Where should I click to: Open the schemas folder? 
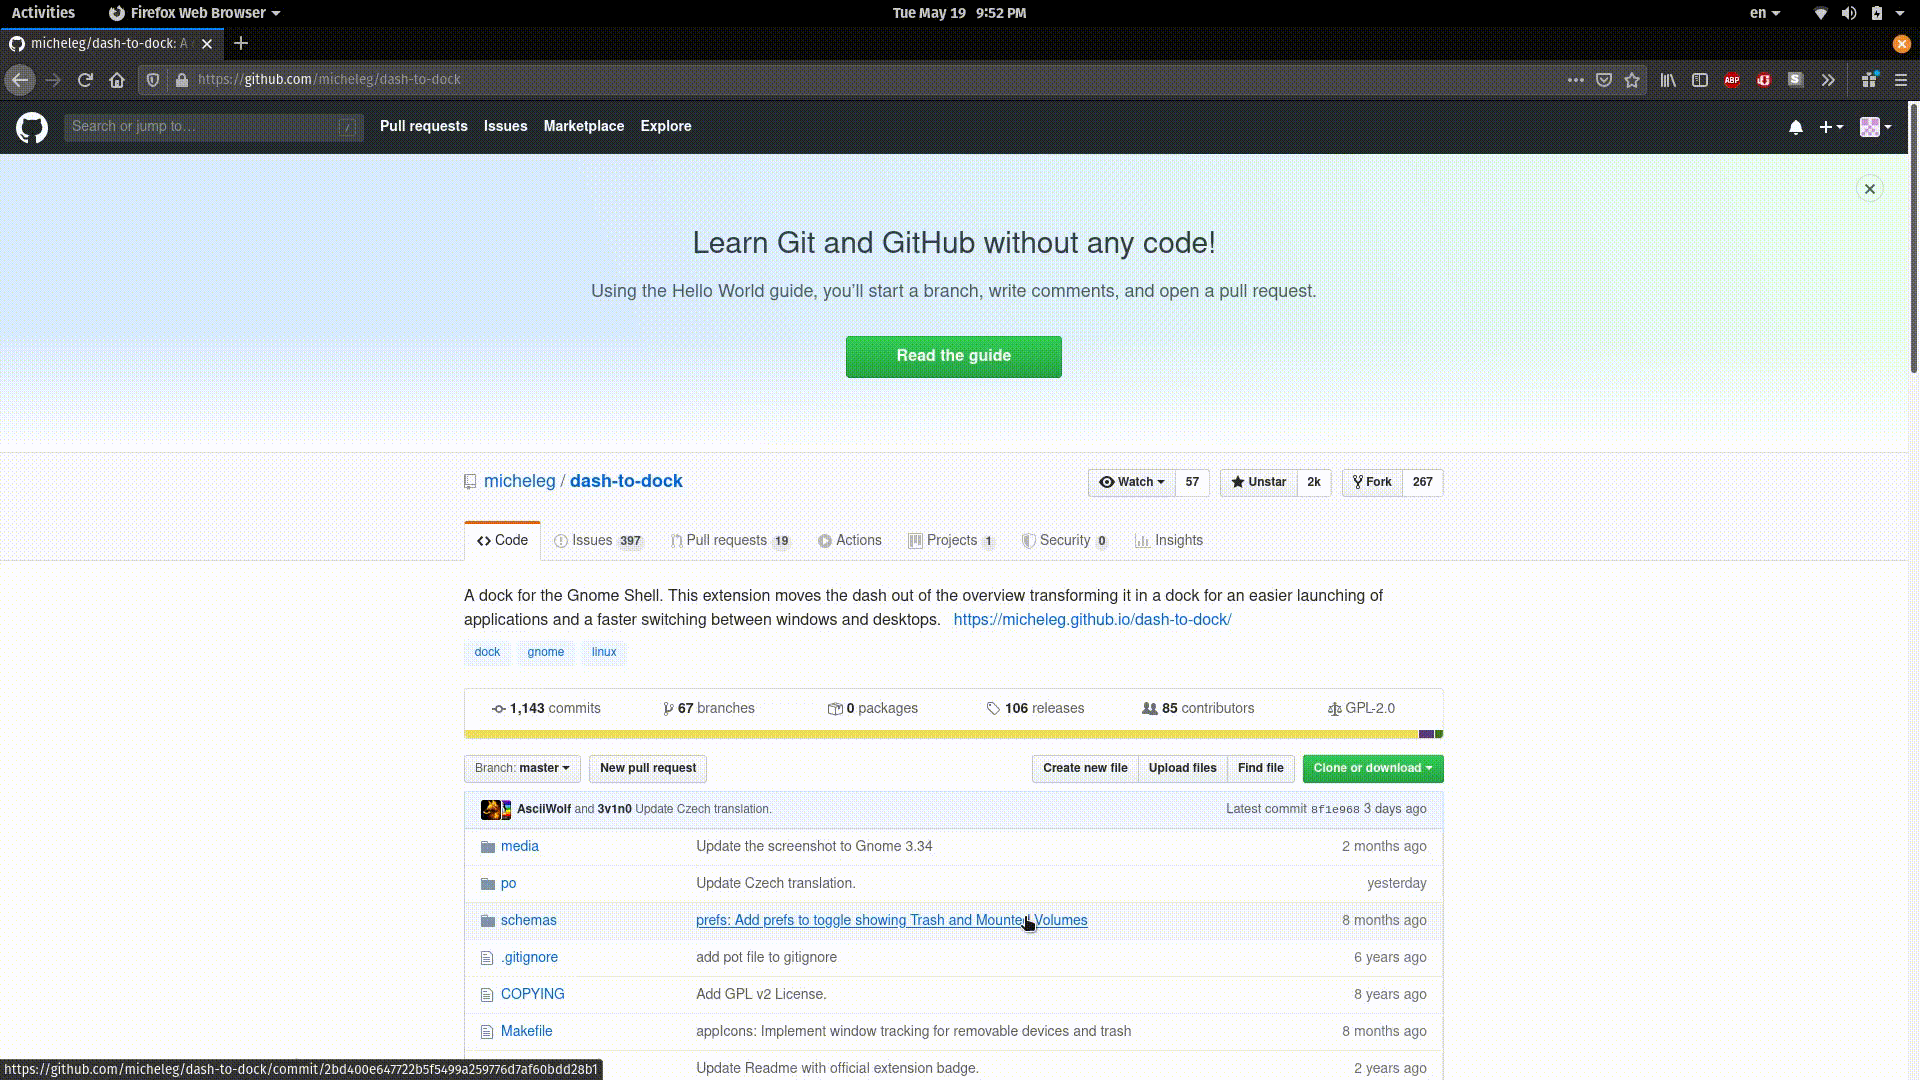click(x=529, y=920)
